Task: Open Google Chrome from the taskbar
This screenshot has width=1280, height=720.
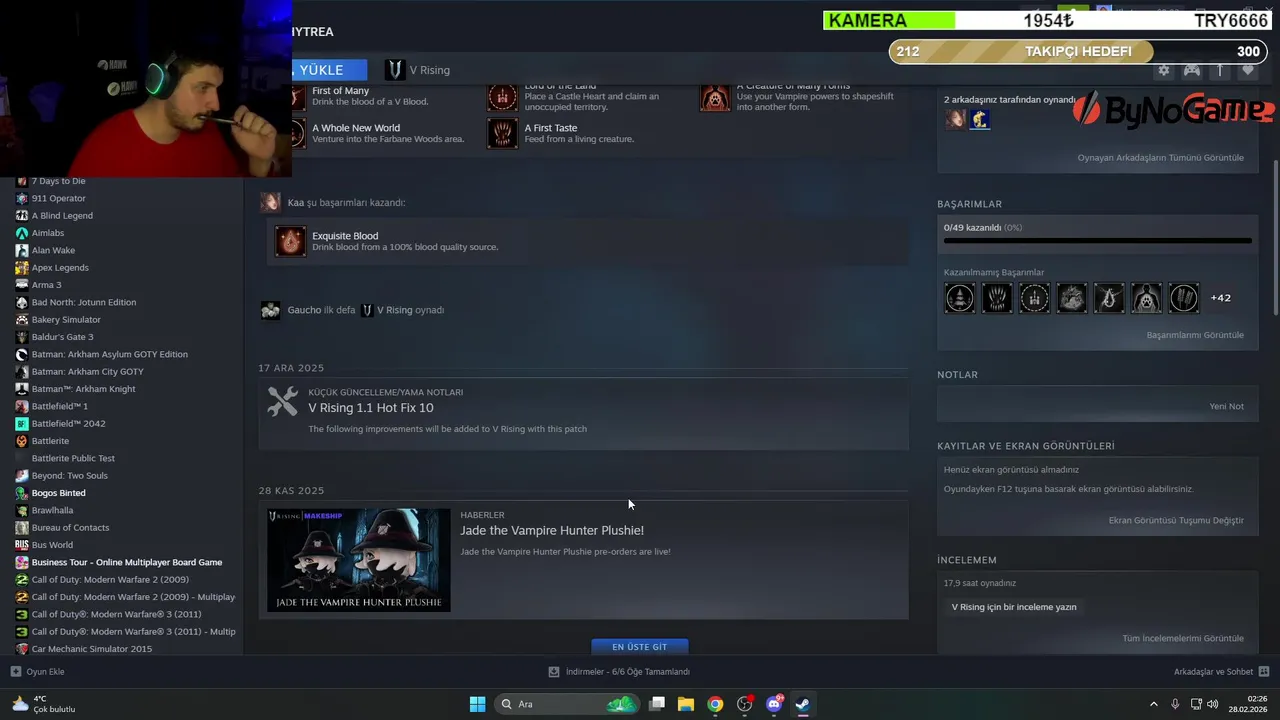Action: point(715,704)
